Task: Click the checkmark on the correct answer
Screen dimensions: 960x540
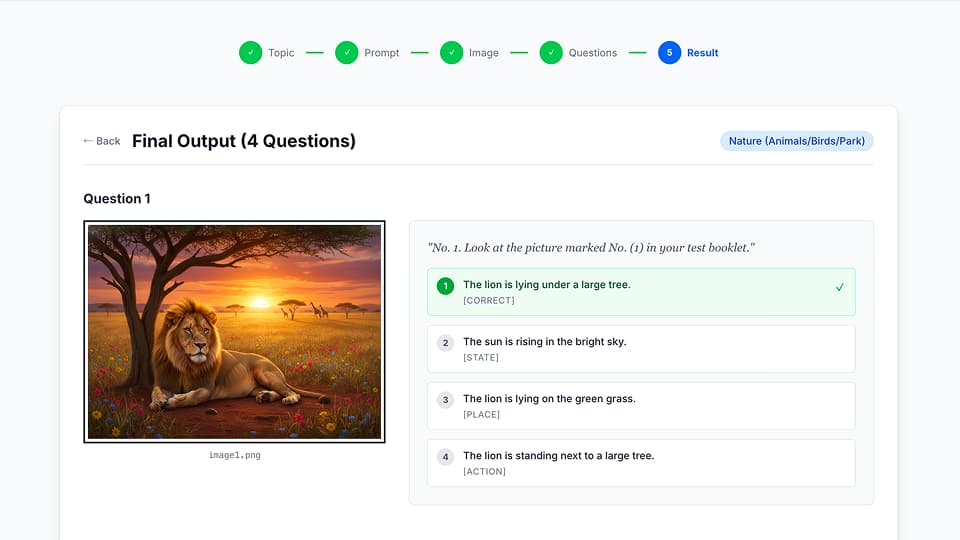Action: [839, 287]
